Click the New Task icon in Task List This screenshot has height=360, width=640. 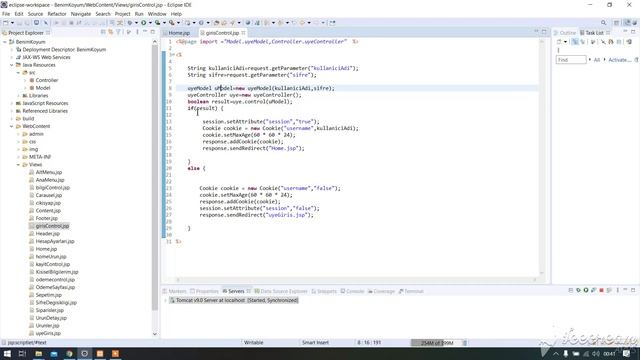[559, 42]
